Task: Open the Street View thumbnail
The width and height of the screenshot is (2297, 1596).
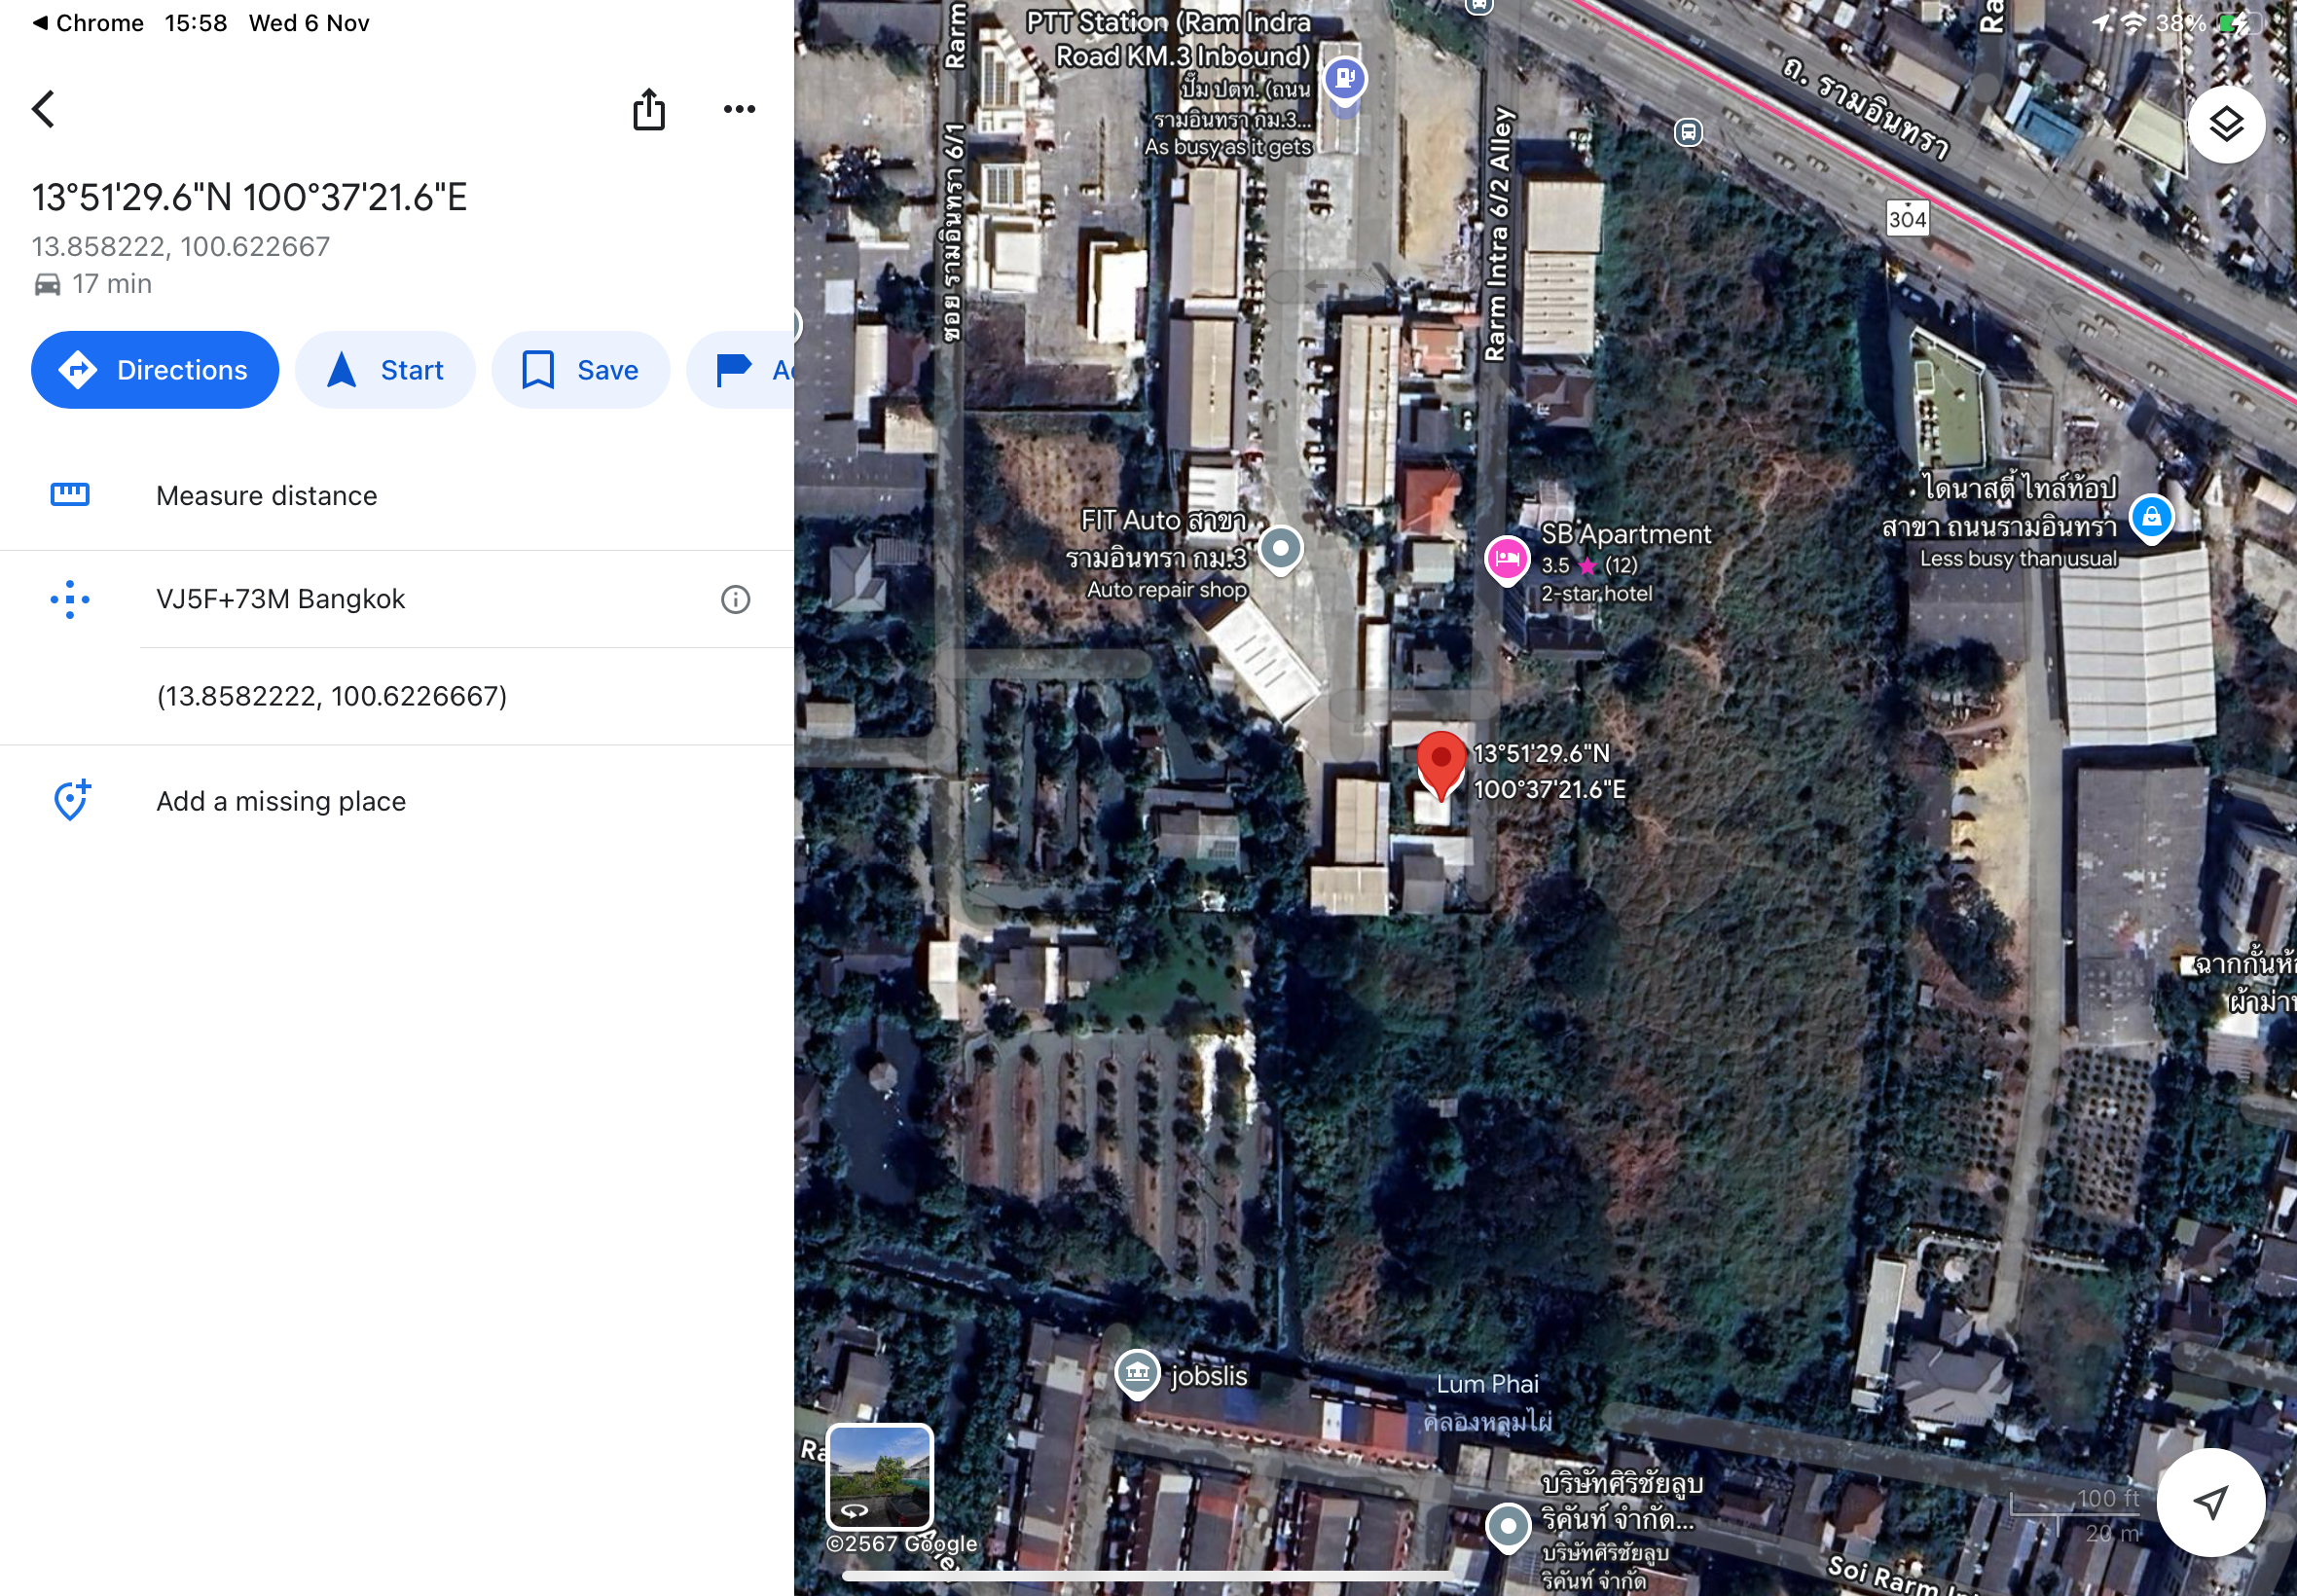Action: [879, 1476]
